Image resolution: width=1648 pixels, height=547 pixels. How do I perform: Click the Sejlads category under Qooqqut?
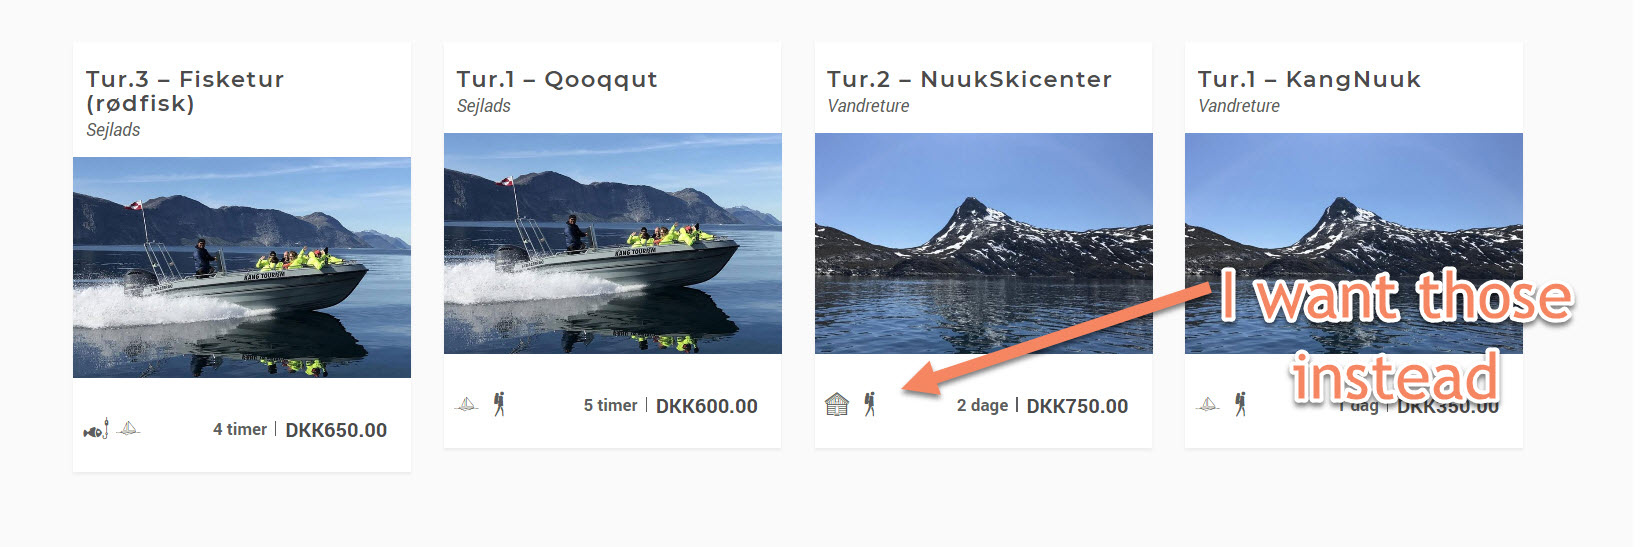coord(484,106)
